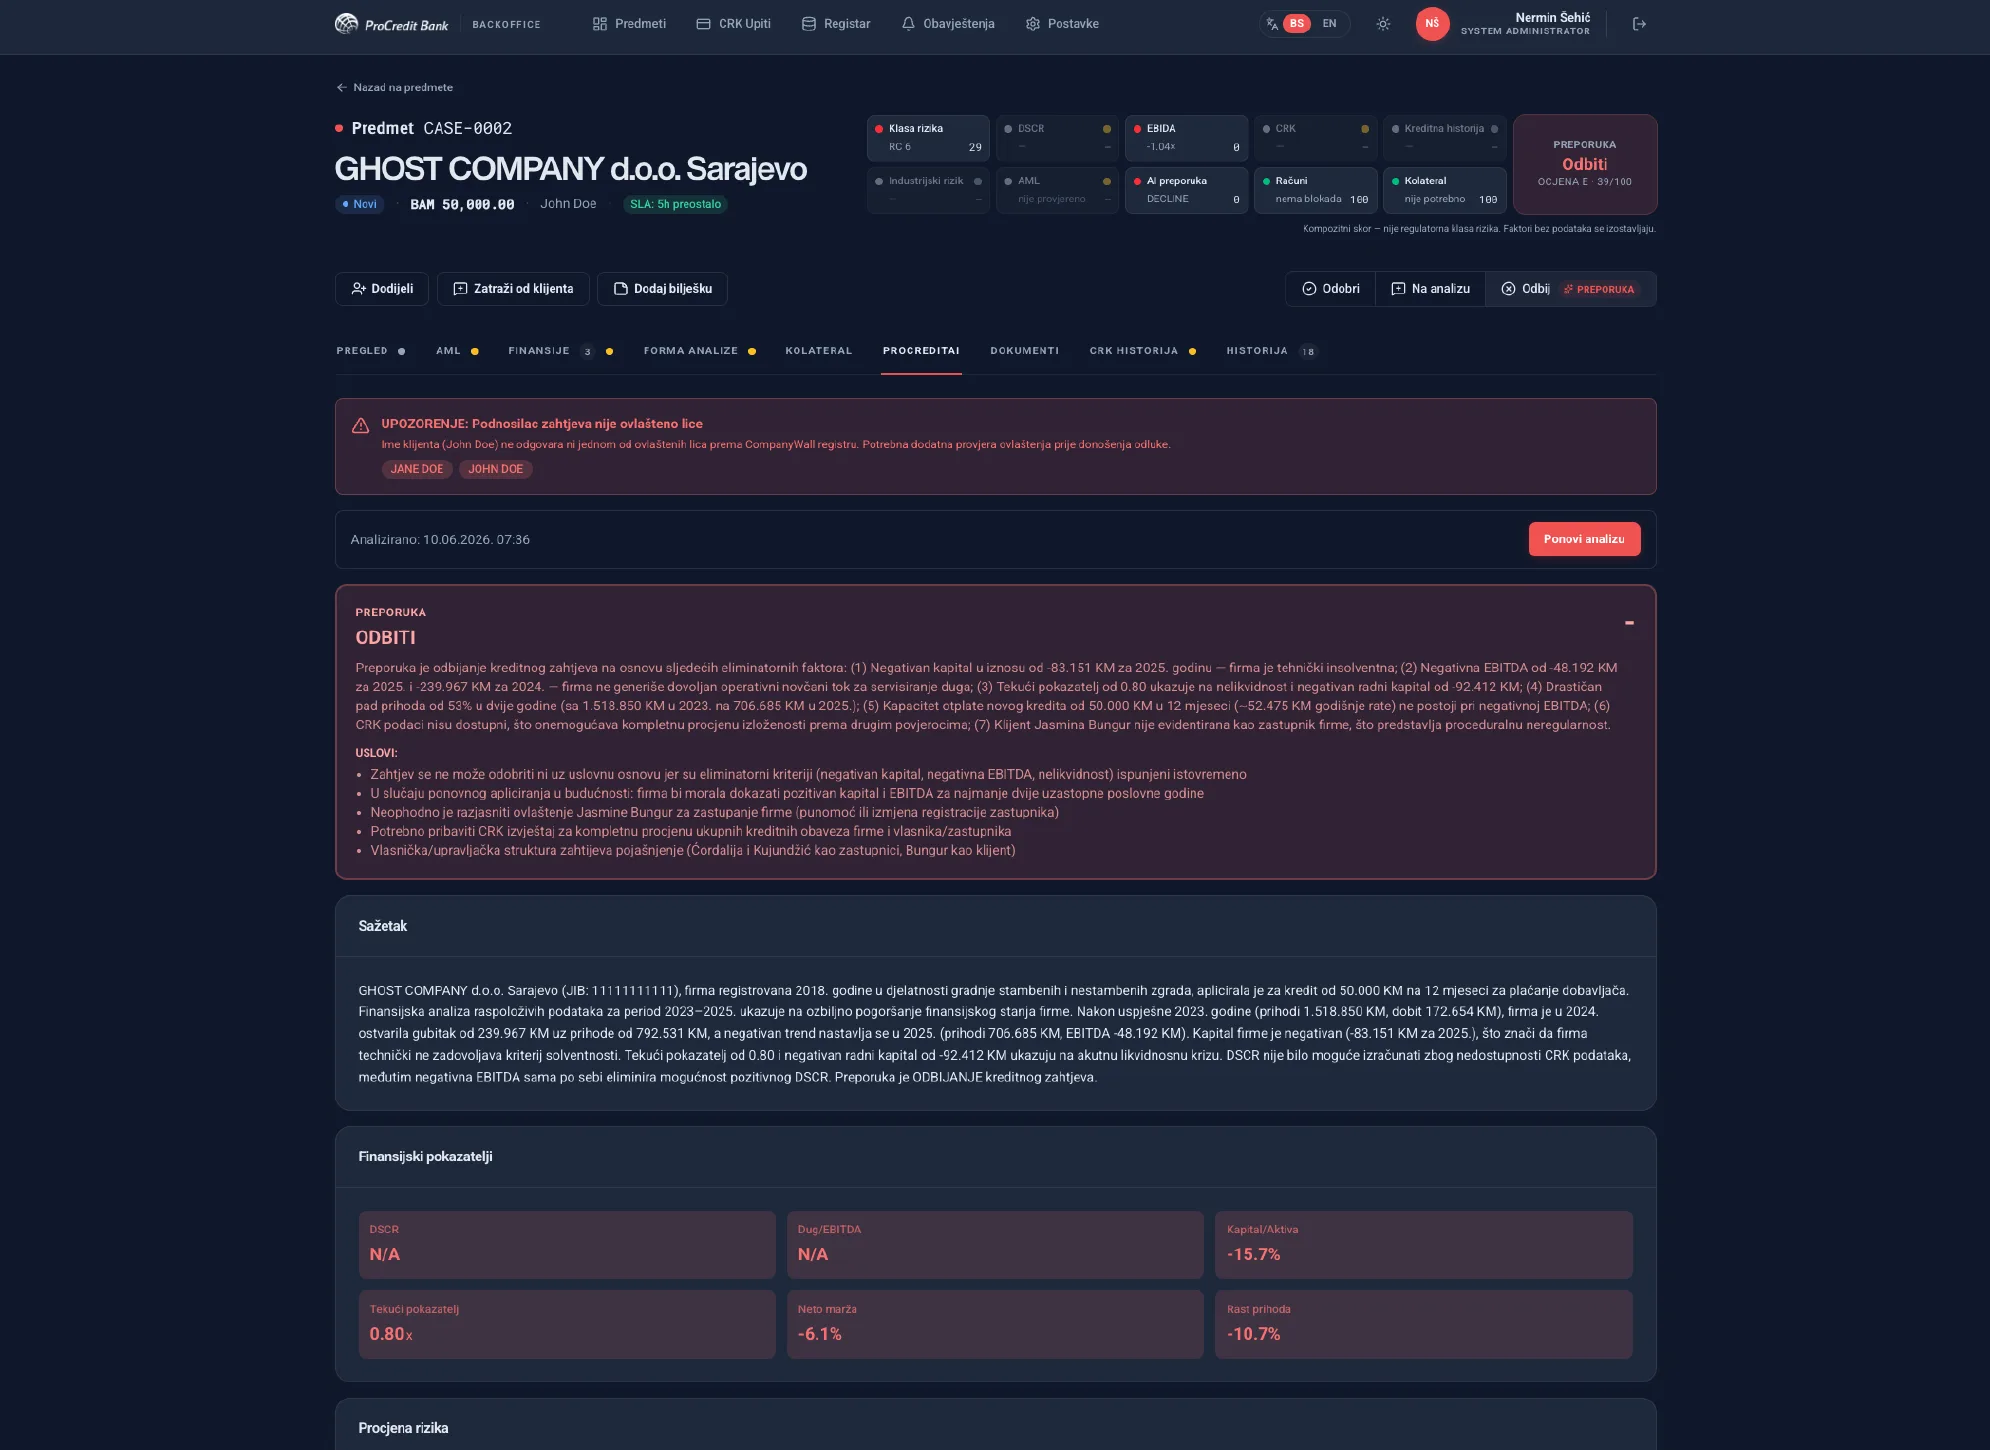Click the Neto marža -6.1% tile
1990x1450 pixels.
[995, 1324]
